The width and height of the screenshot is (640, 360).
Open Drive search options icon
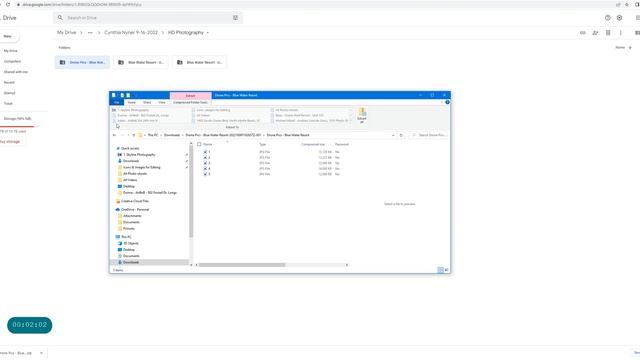(236, 18)
